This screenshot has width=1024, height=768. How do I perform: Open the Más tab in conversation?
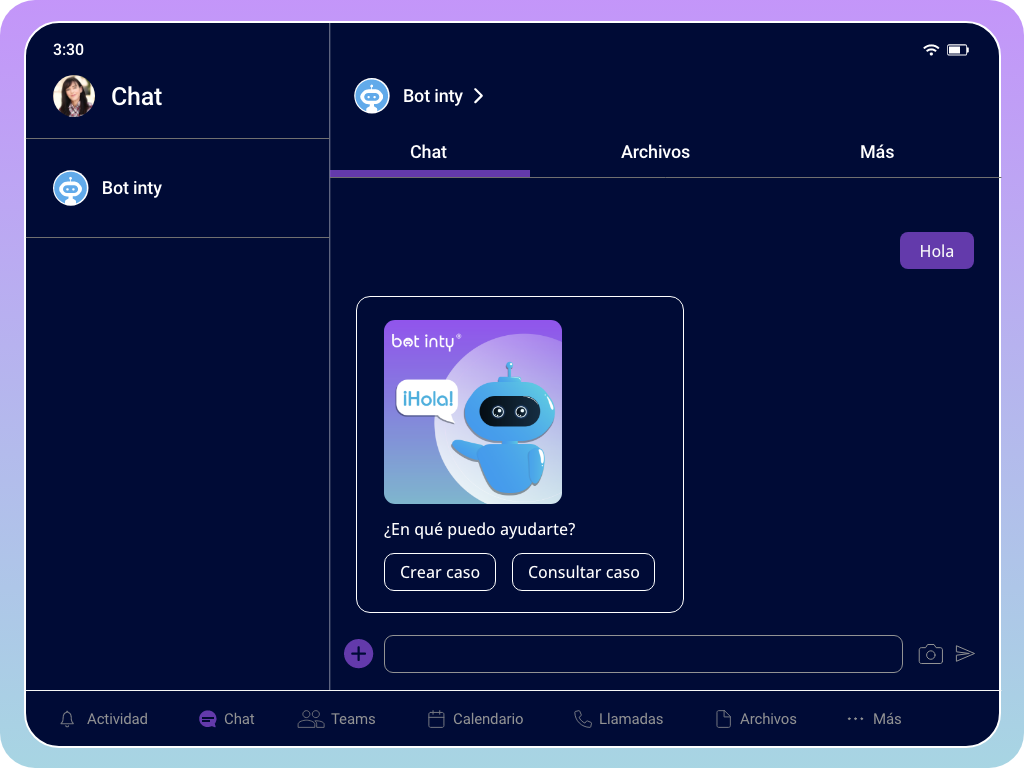pyautogui.click(x=877, y=152)
